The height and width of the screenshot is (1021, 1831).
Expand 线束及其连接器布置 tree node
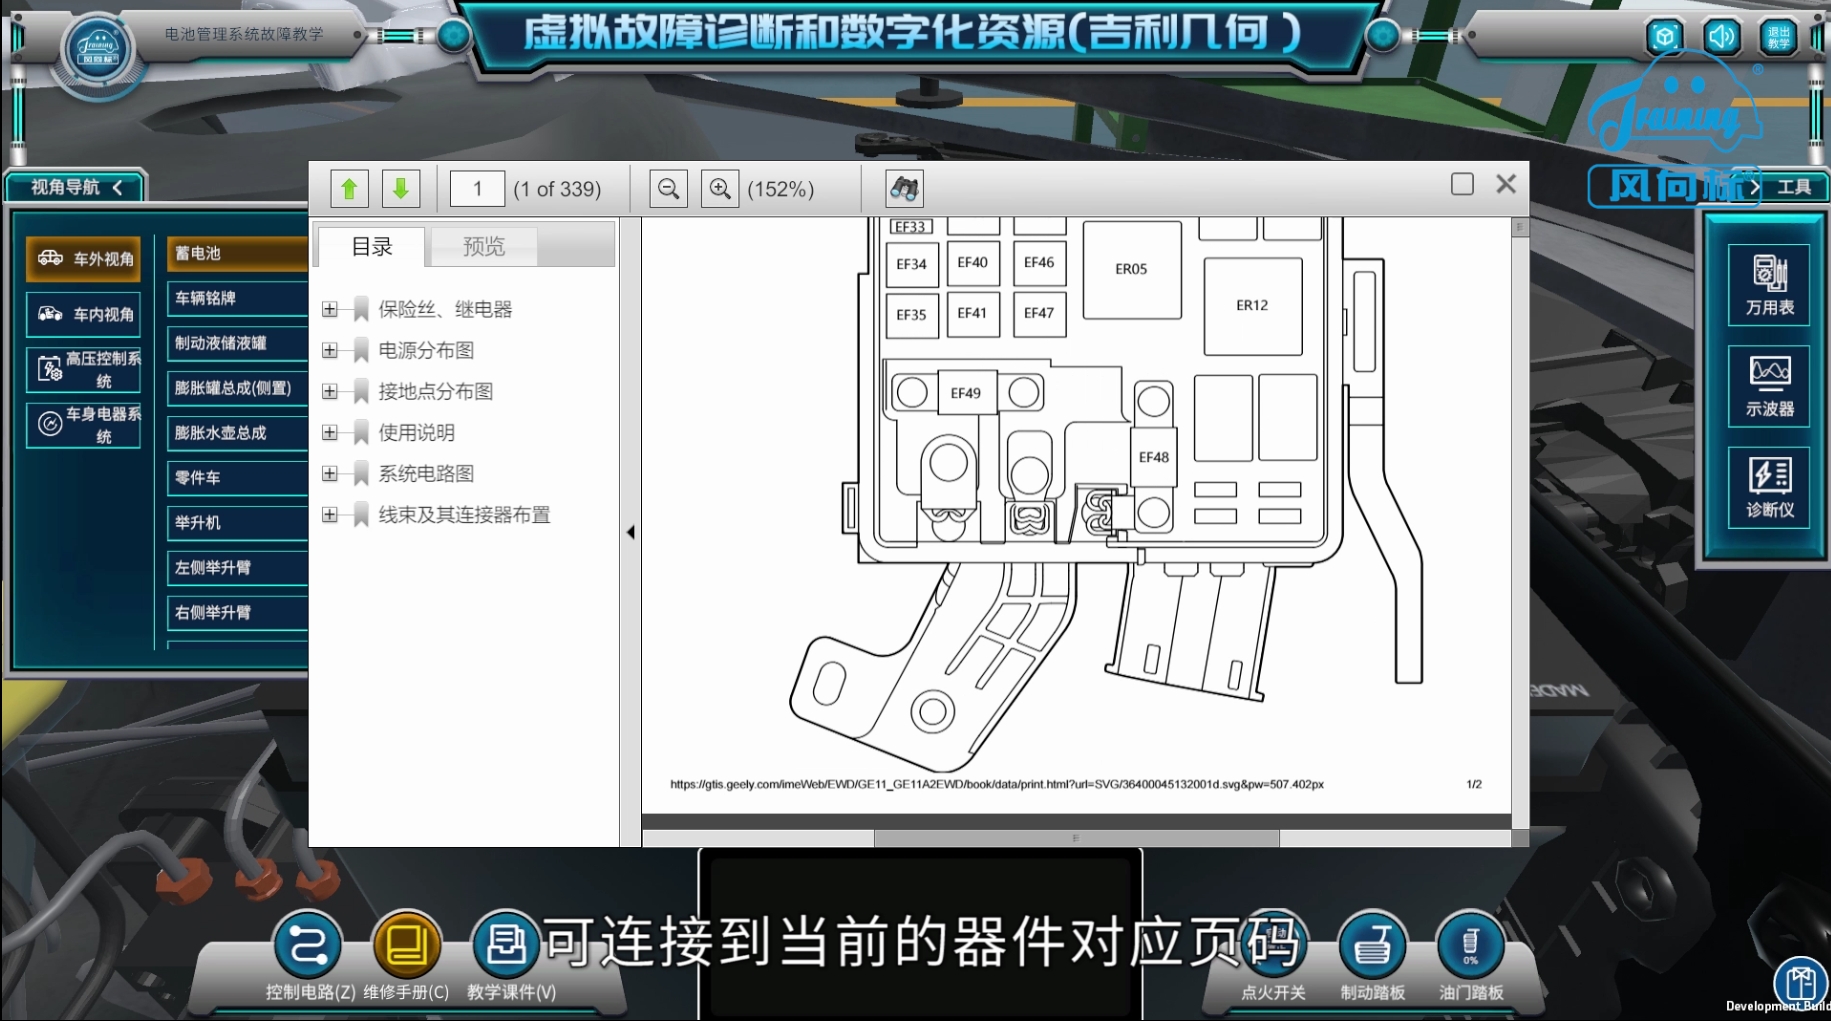tap(329, 514)
